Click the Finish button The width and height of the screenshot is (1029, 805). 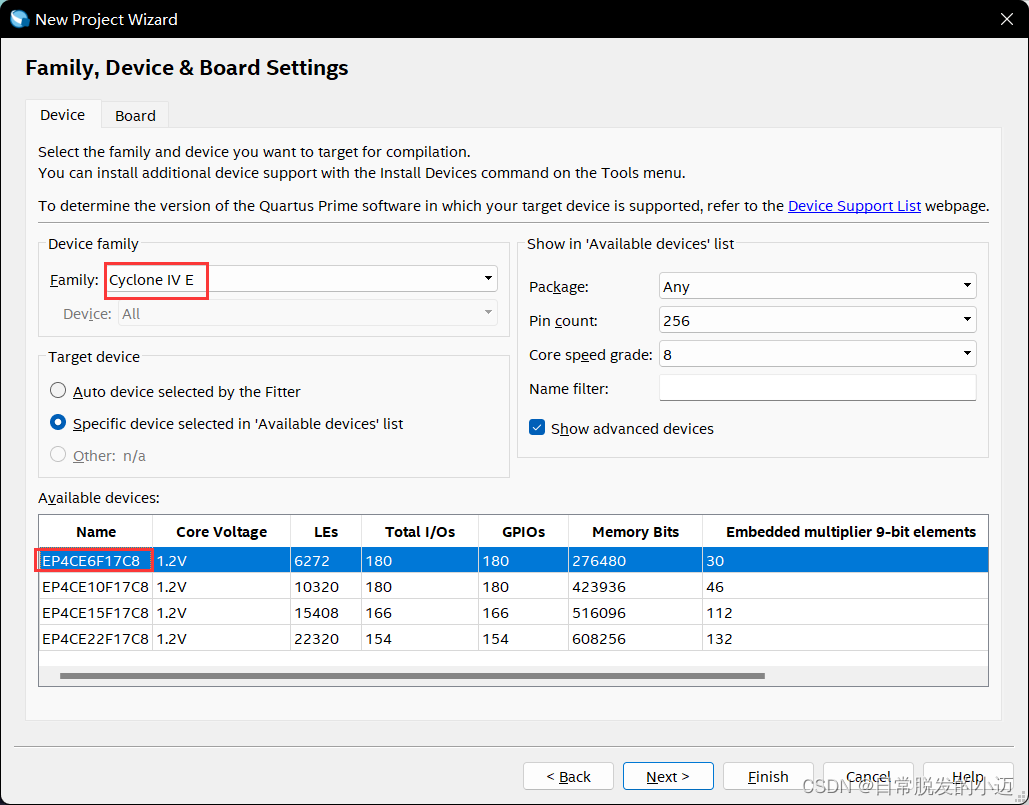point(768,776)
